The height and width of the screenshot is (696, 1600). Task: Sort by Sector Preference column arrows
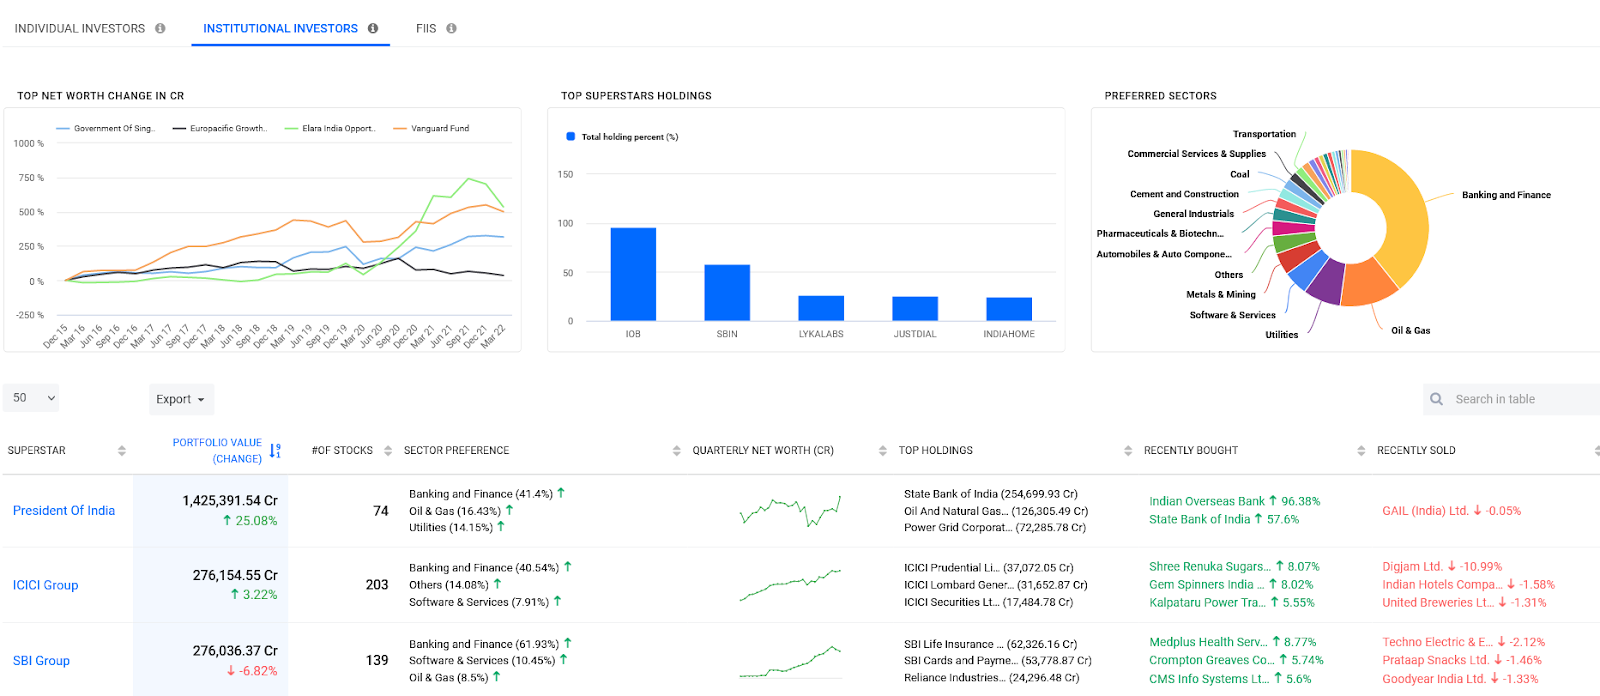pyautogui.click(x=677, y=451)
